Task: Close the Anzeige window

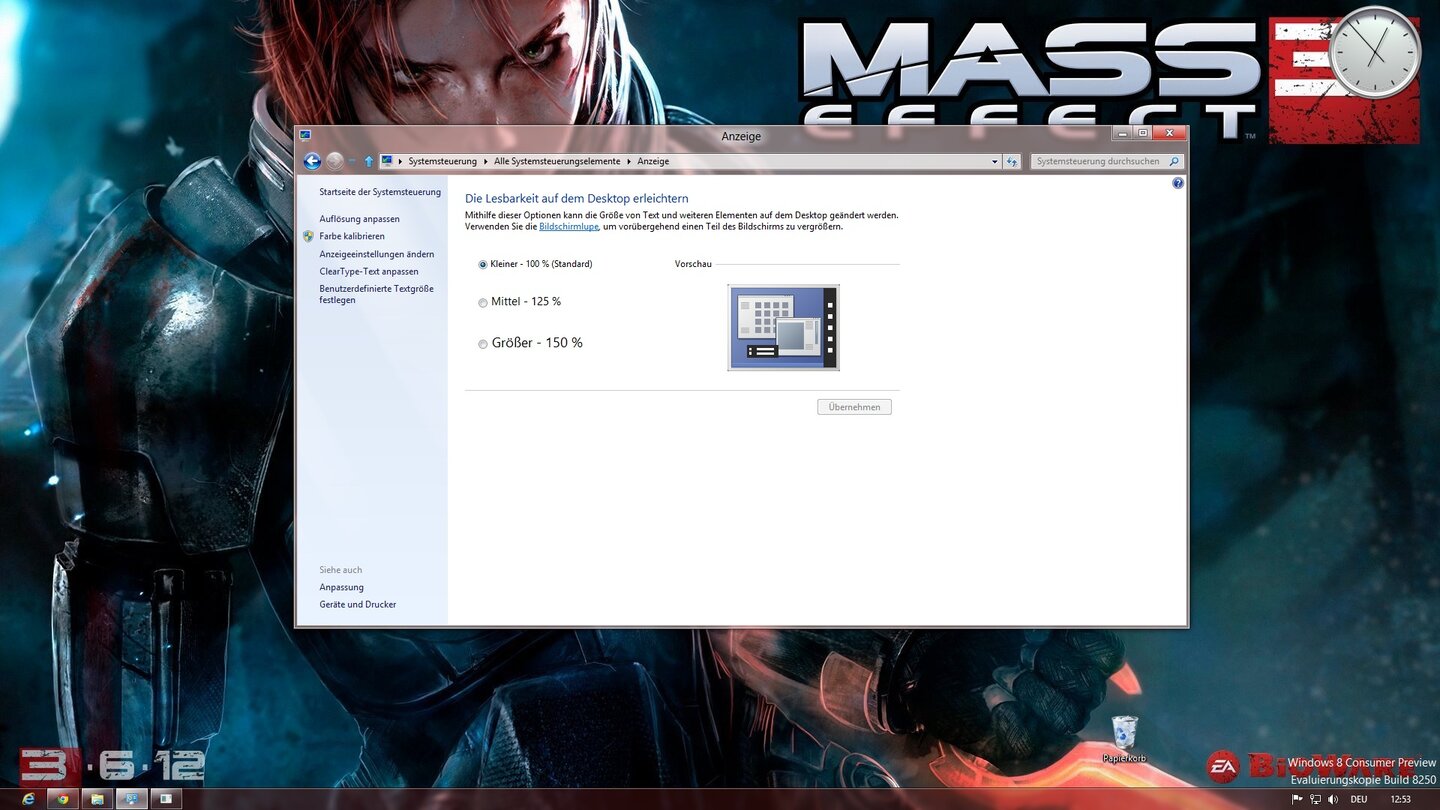Action: click(1169, 133)
